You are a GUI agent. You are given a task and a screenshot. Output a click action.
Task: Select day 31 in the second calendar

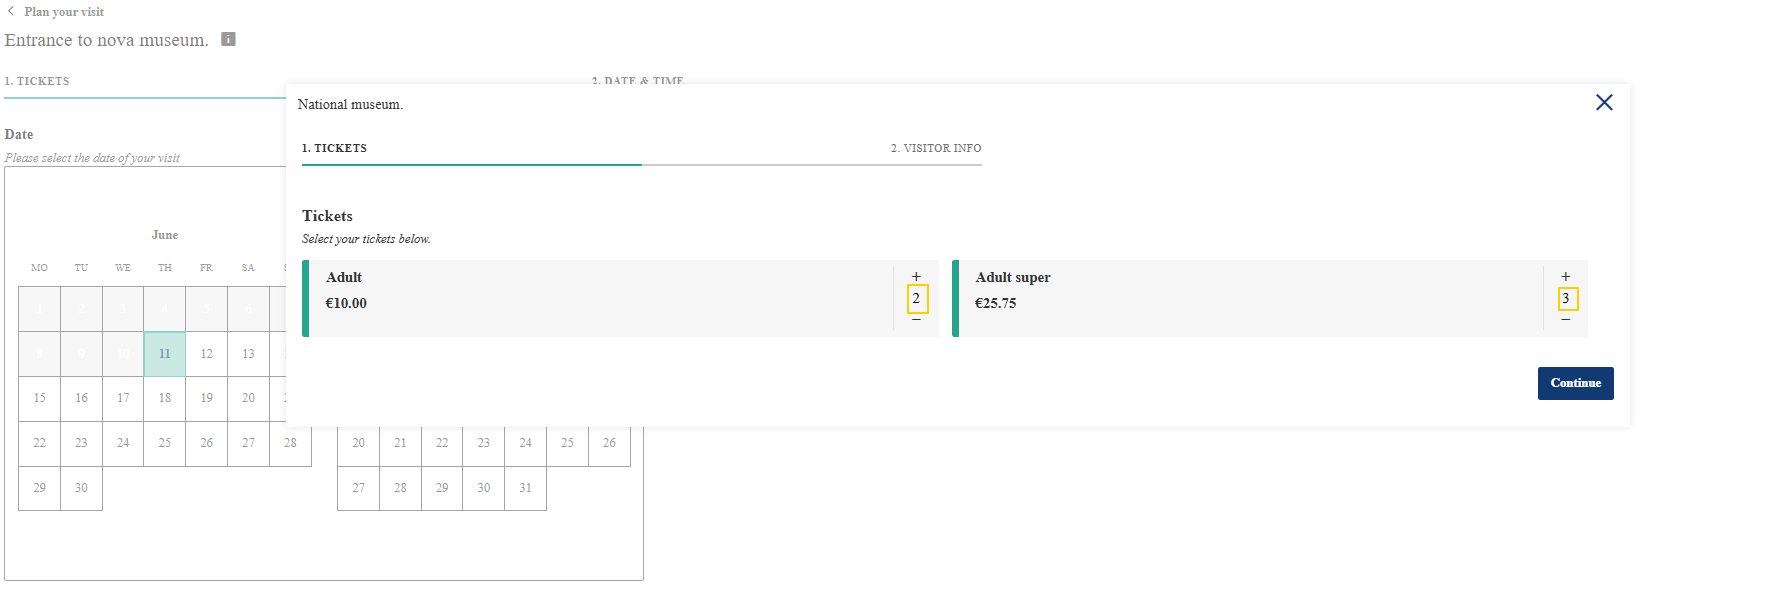526,488
